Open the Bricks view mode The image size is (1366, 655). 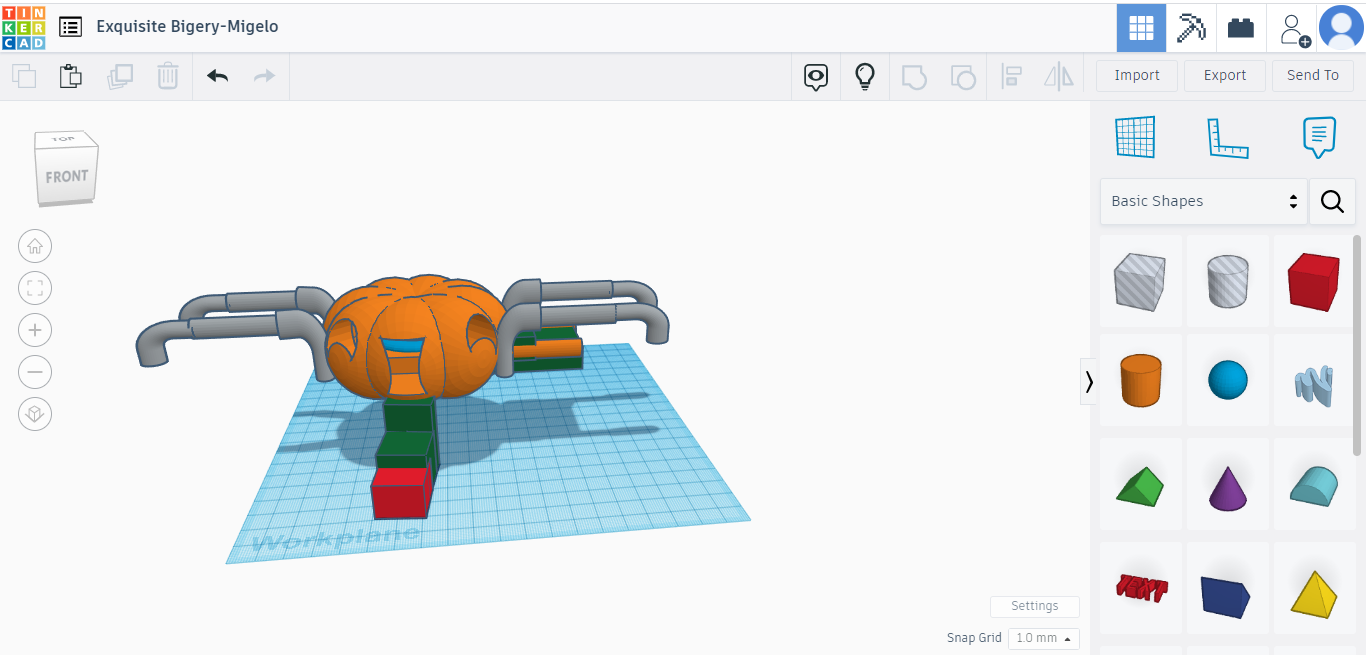click(x=1241, y=27)
